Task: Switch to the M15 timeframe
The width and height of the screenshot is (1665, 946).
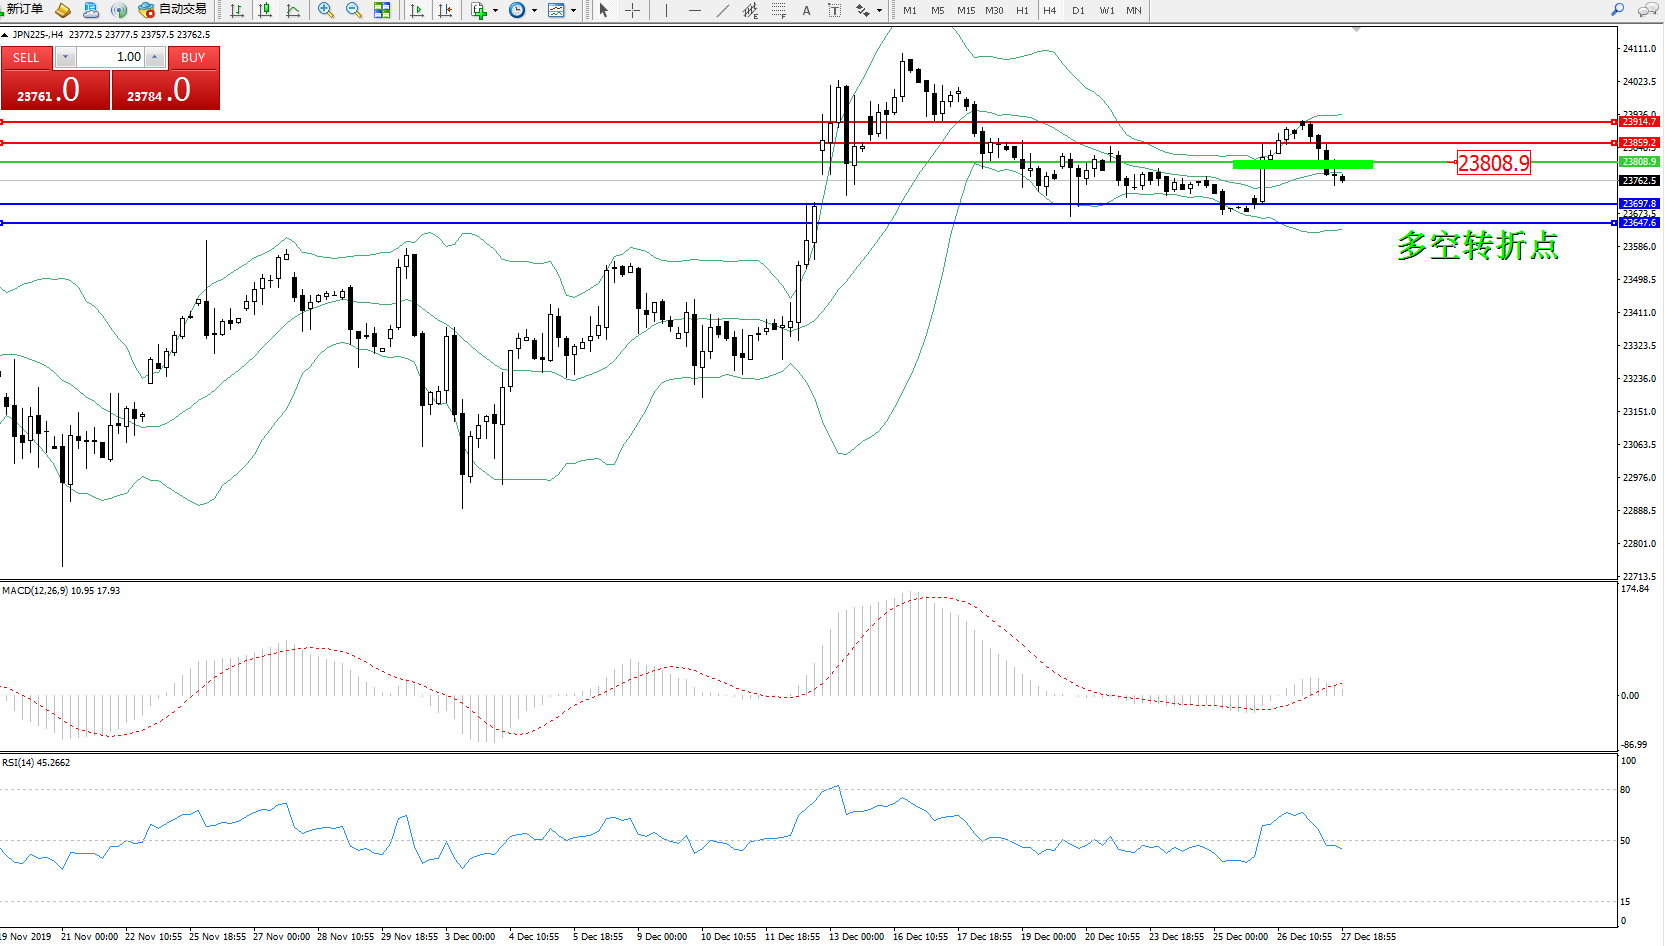Action: 965,10
